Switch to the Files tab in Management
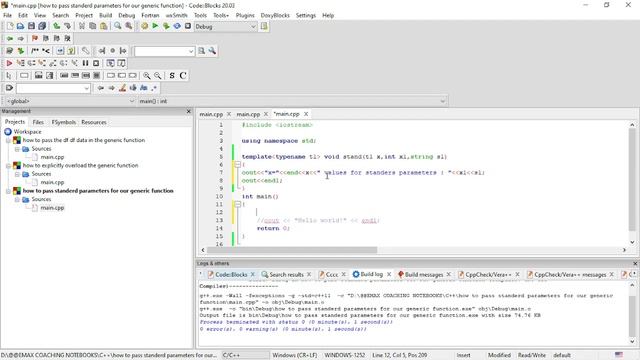This screenshot has height=360, width=640. tap(38, 122)
